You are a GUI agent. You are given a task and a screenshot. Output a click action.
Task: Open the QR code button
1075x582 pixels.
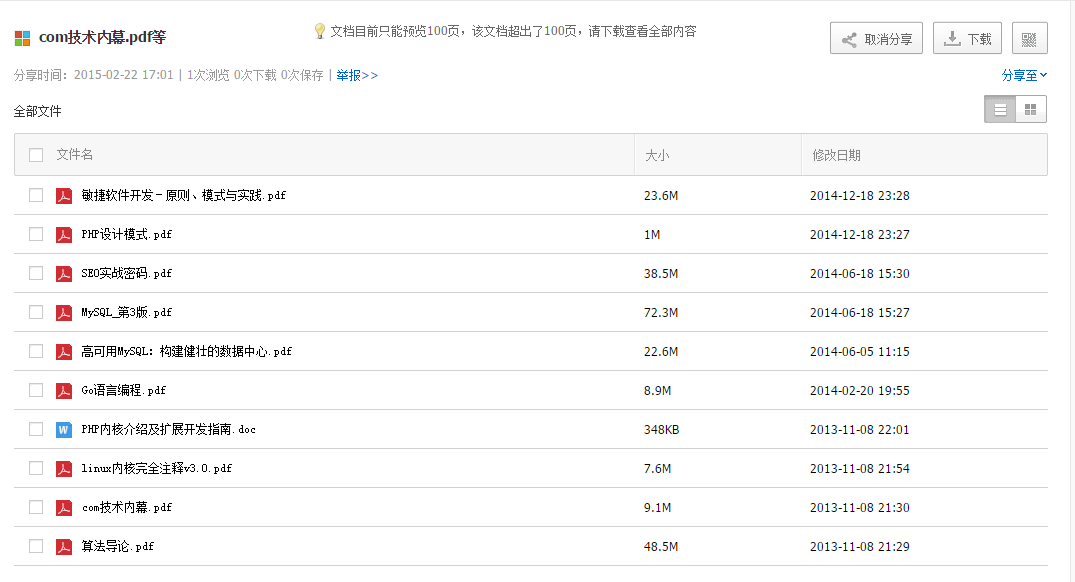pyautogui.click(x=1029, y=38)
